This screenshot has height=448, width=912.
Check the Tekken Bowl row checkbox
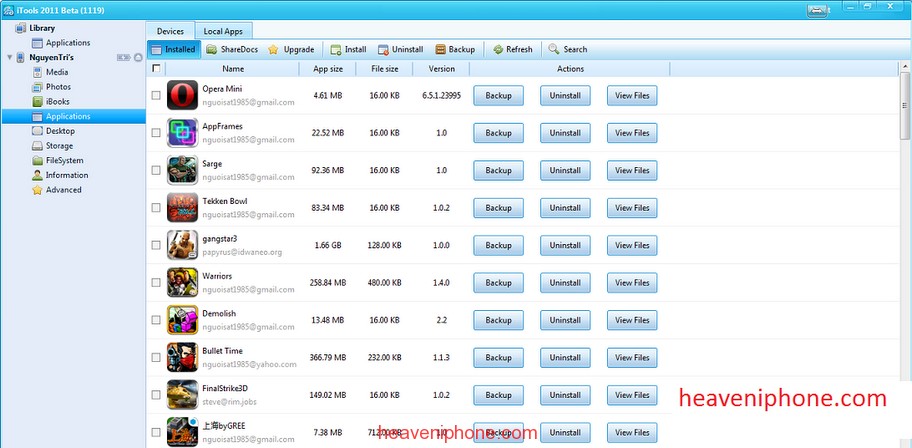[156, 208]
